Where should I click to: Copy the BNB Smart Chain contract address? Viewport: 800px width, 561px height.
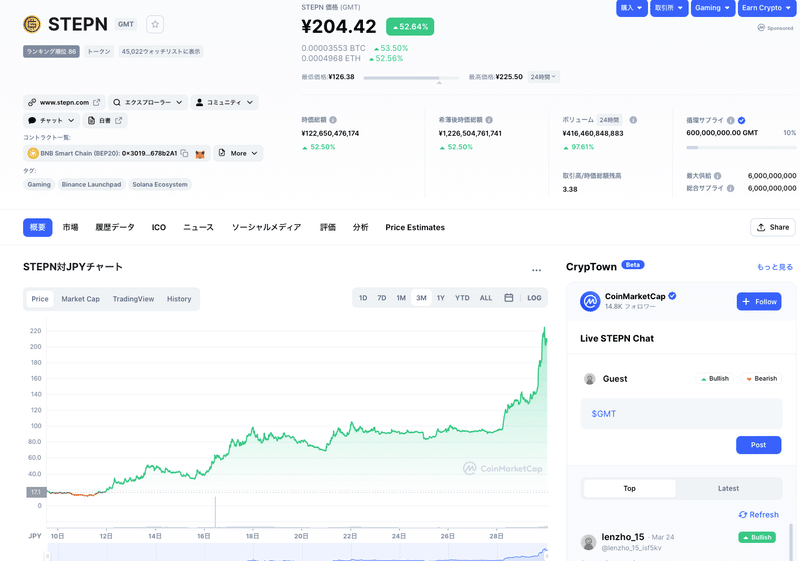(x=184, y=153)
